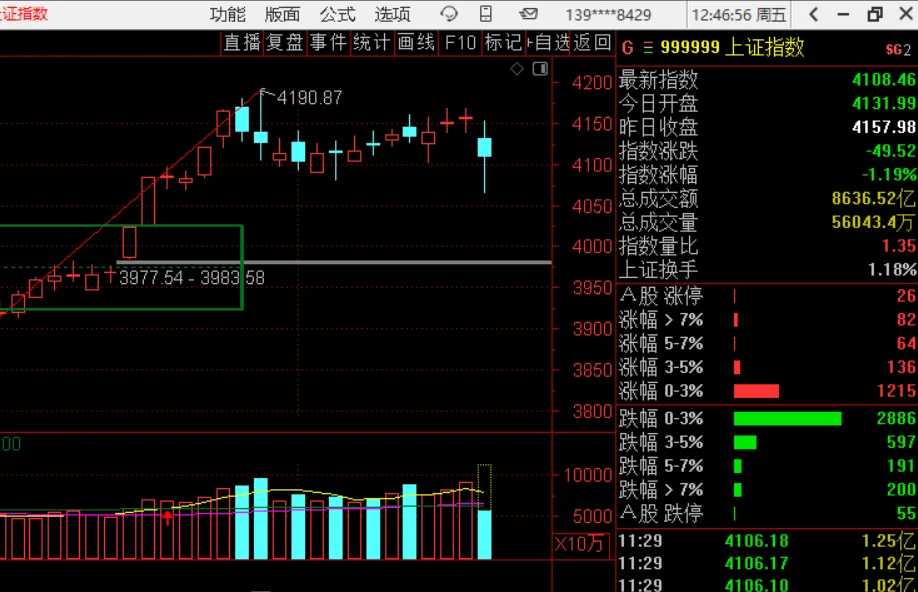The image size is (918, 592).
Task: Click the 跌幅 >7% count 200
Action: point(900,490)
